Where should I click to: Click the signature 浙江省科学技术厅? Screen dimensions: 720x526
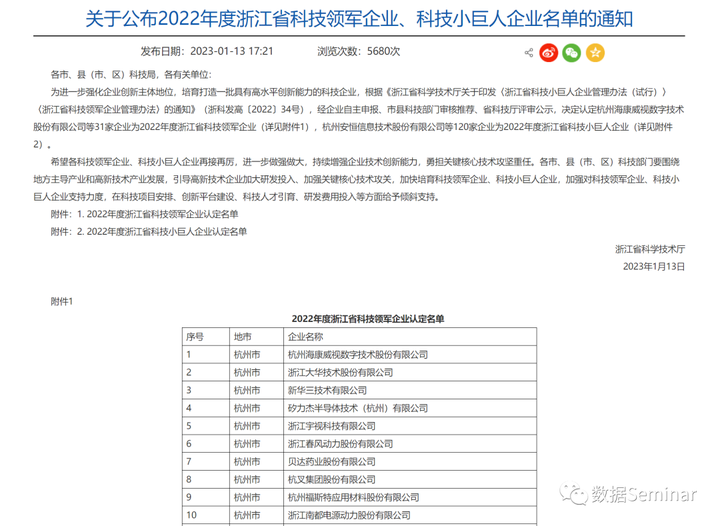coord(650,249)
